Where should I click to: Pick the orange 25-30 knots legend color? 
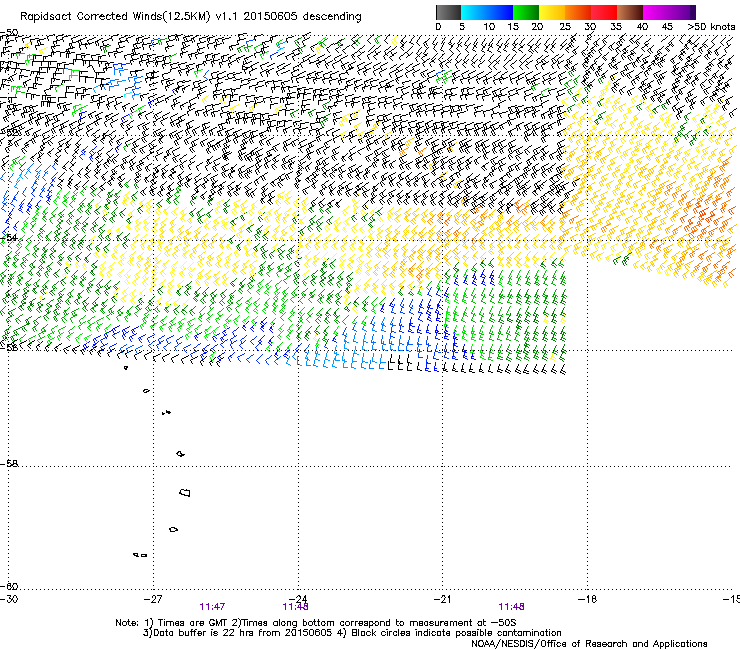click(x=578, y=12)
